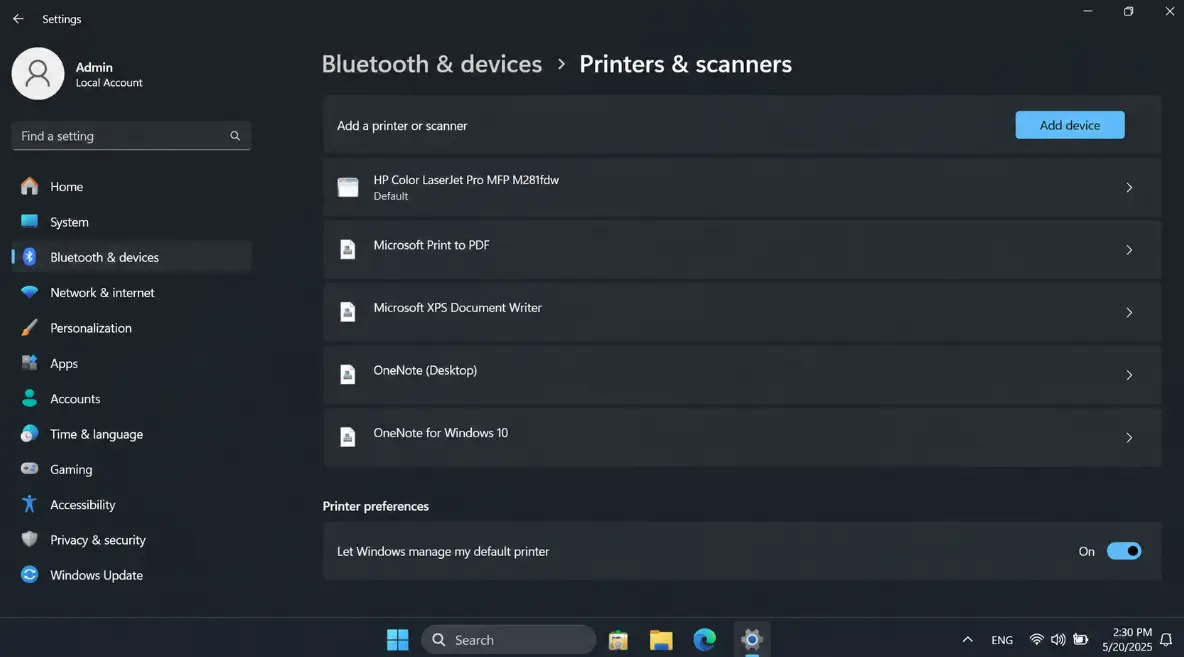
Task: Click the Settings gear taskbar icon
Action: pos(751,640)
